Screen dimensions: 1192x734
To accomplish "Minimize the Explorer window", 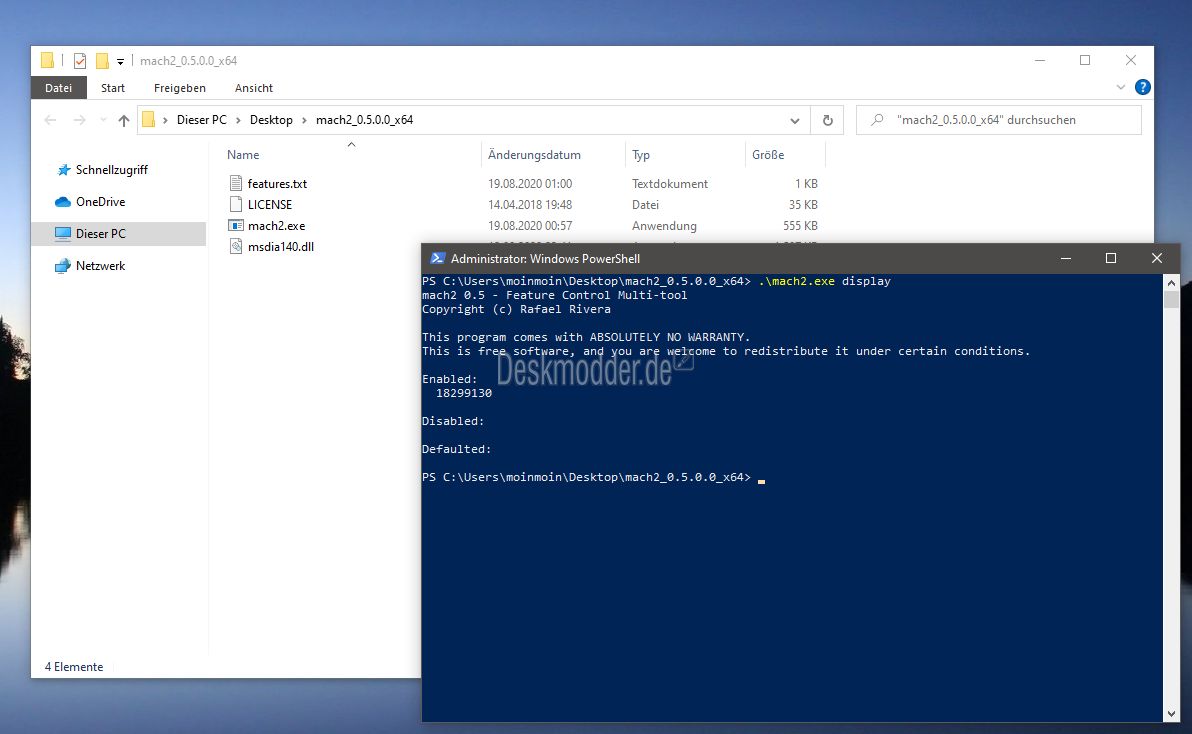I will pos(1039,60).
